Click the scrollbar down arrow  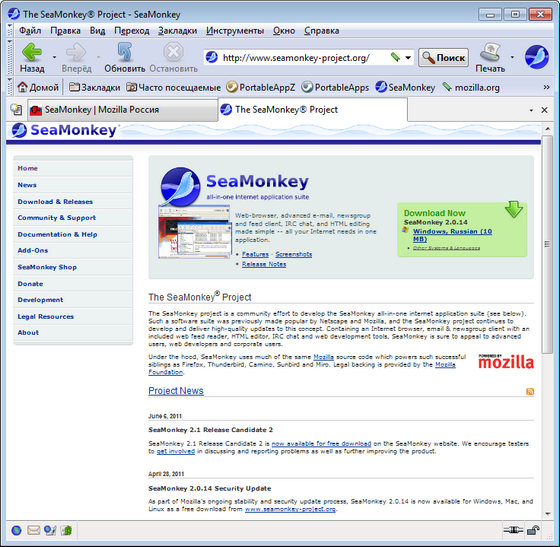click(548, 514)
